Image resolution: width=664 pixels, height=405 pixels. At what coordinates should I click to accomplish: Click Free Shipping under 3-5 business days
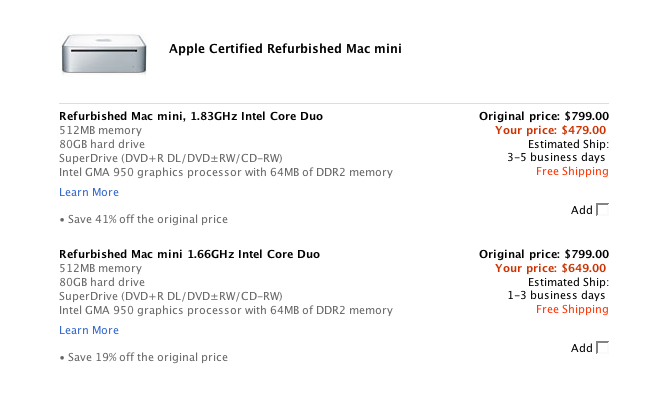pos(572,172)
